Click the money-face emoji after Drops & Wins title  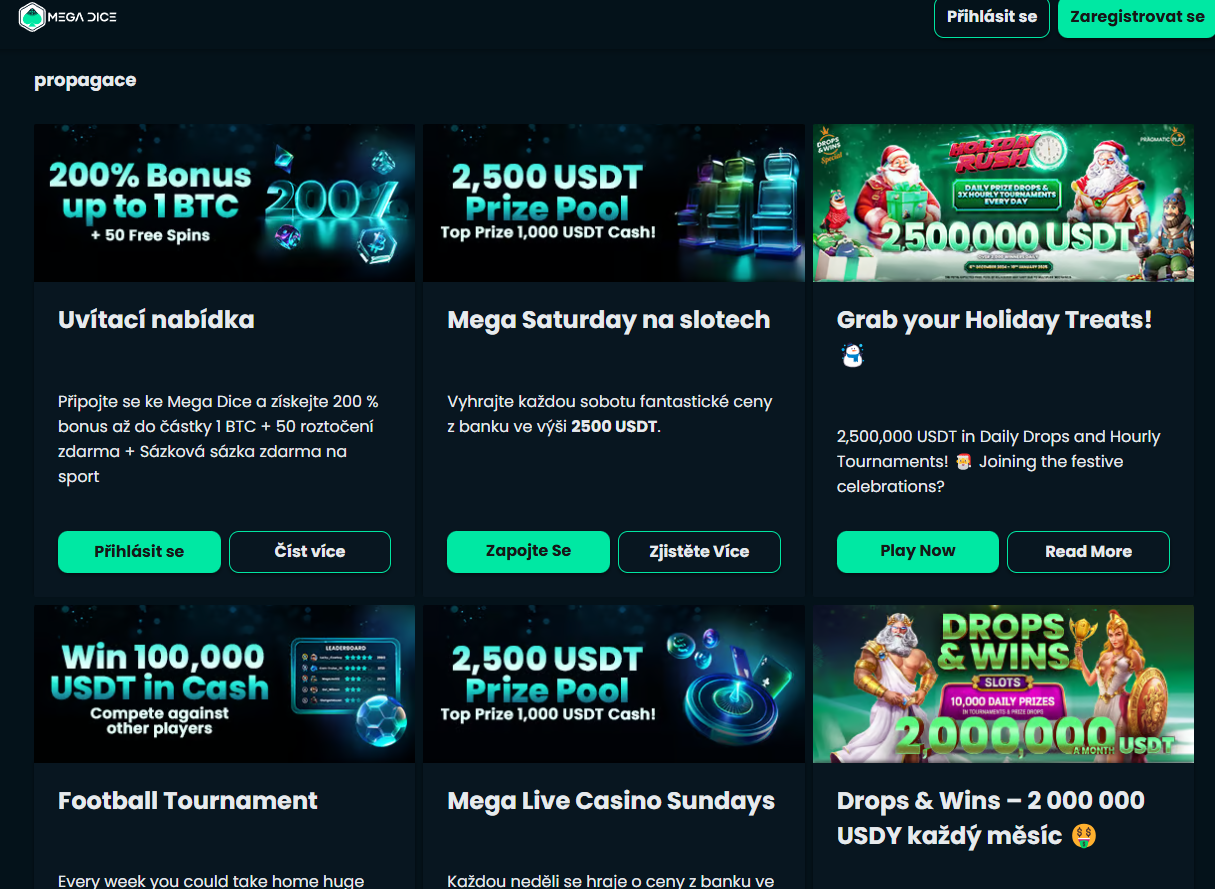pyautogui.click(x=1083, y=835)
